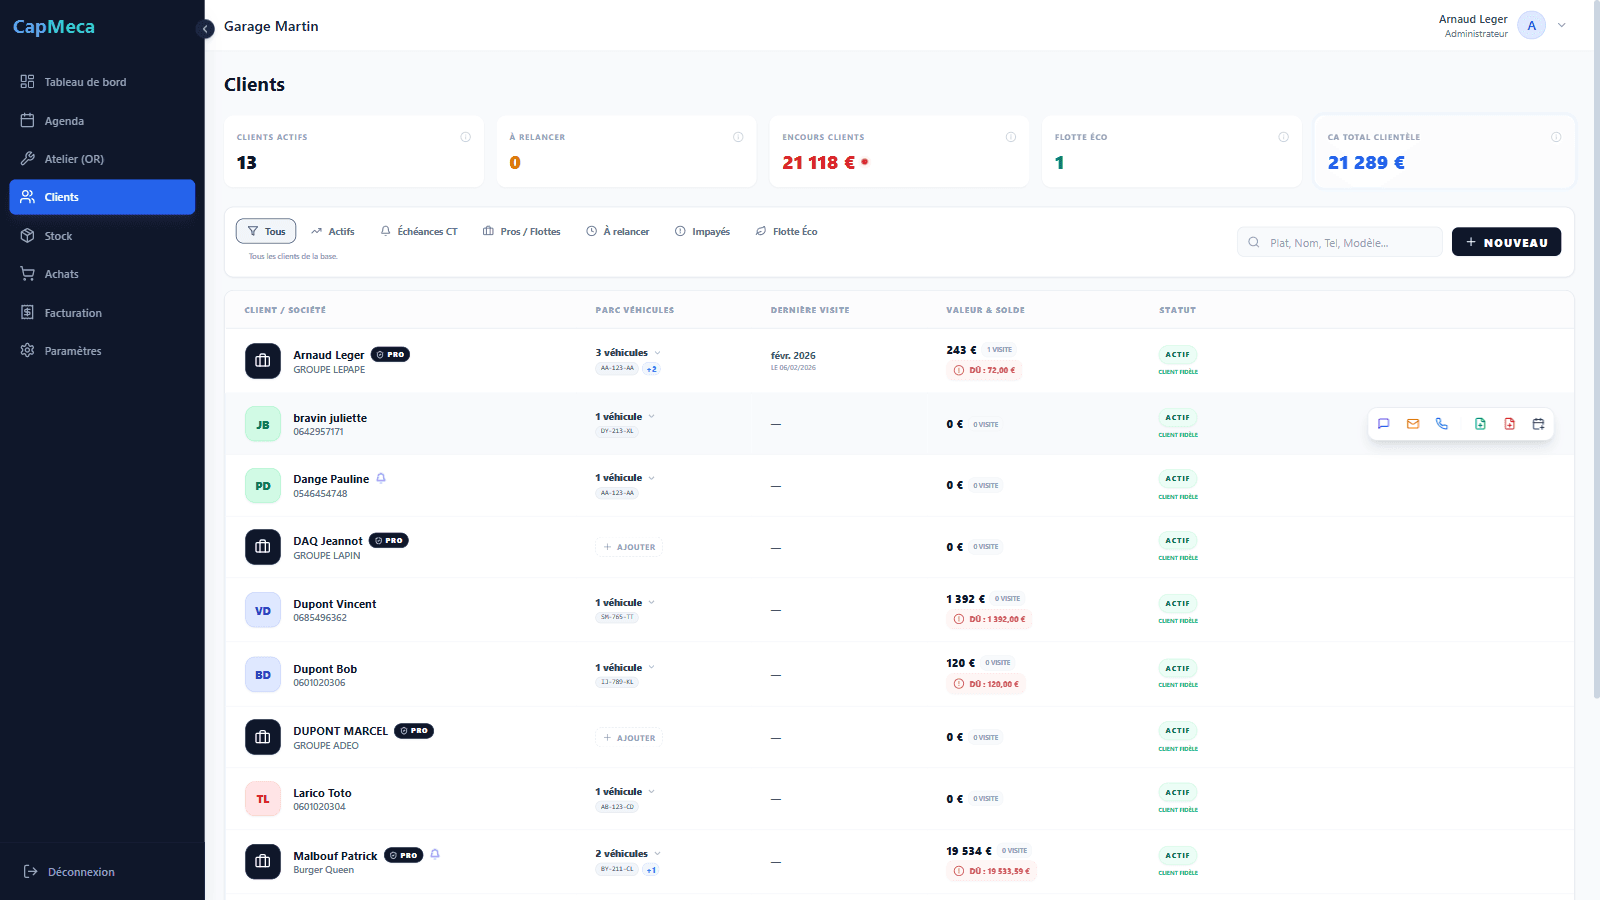Send an SMS to bravin juliette via chat icon
Image resolution: width=1600 pixels, height=900 pixels.
coord(1384,423)
